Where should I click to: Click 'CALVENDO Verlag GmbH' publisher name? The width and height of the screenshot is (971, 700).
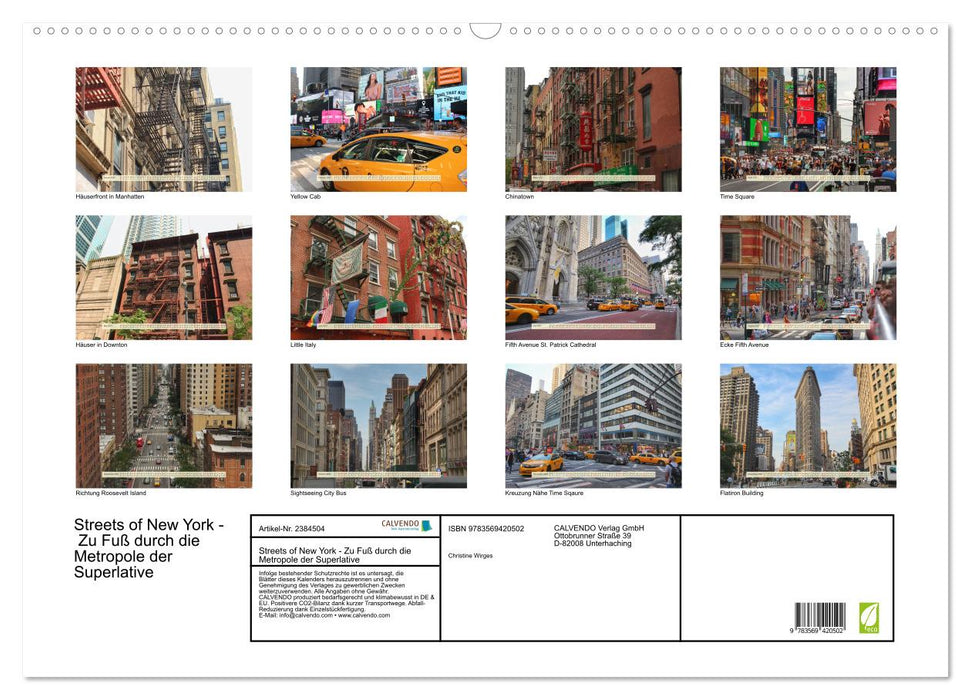(599, 528)
